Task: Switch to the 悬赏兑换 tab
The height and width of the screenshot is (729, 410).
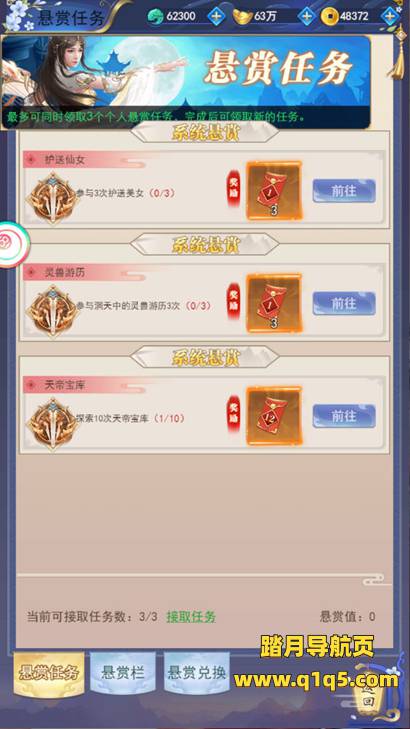Action: 197,673
